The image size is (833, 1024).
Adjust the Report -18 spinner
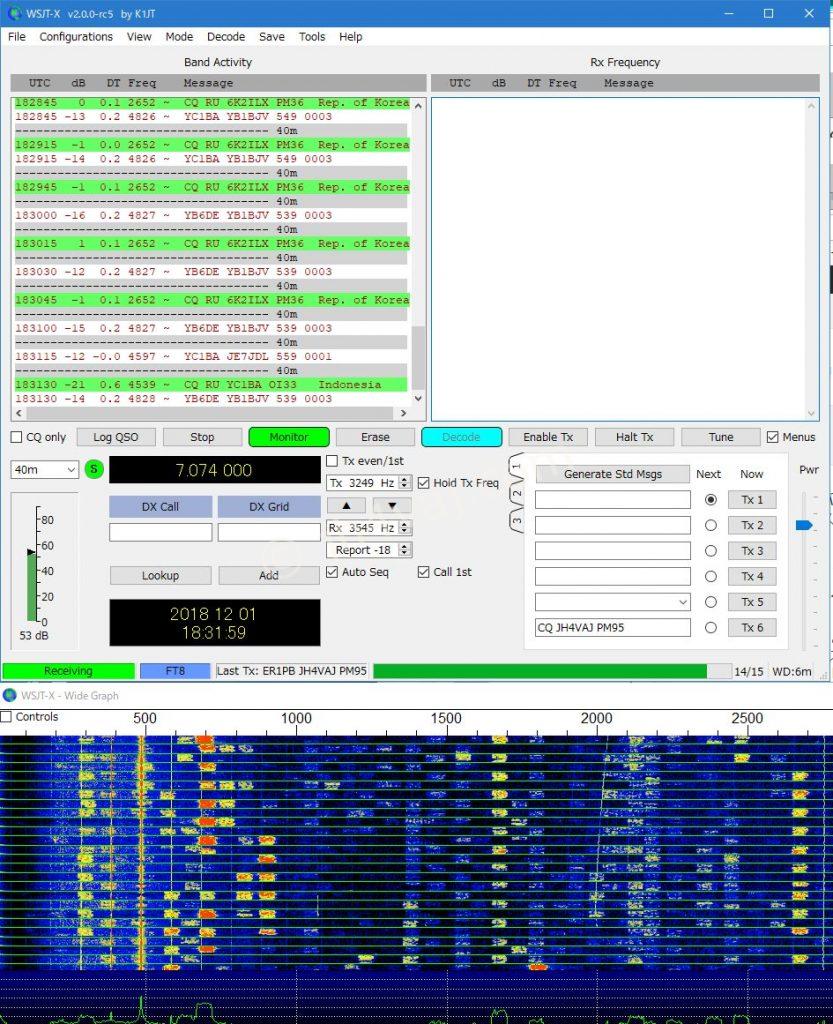coord(405,550)
